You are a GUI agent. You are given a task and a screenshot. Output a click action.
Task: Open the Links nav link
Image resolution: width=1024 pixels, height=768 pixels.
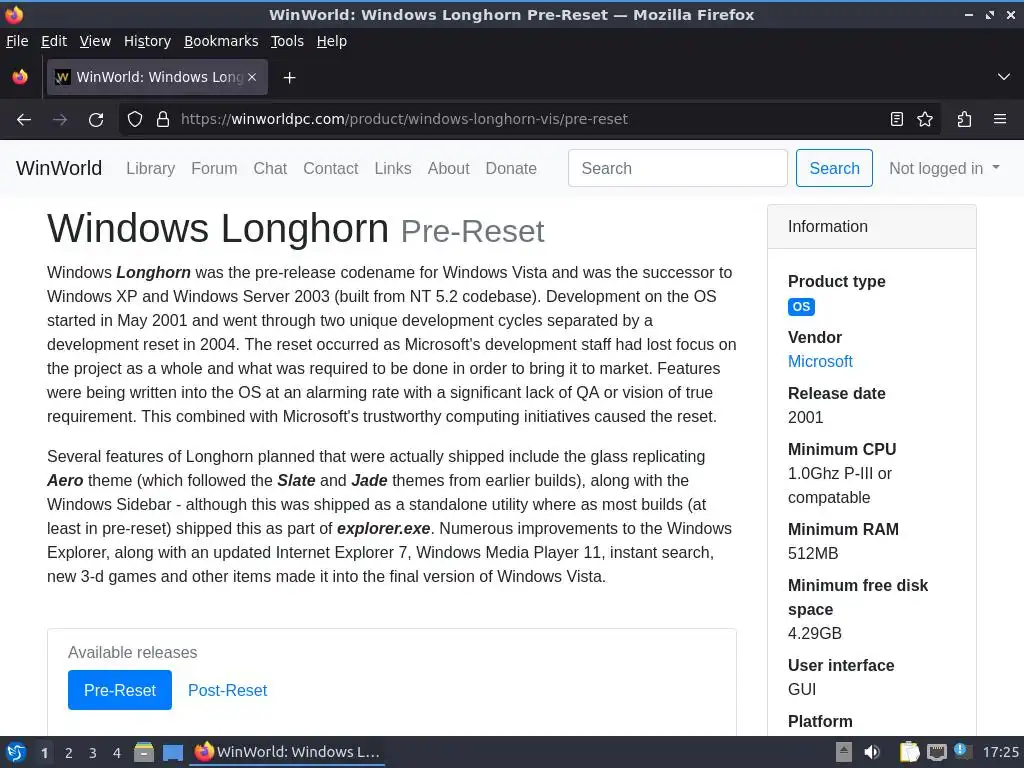point(392,168)
